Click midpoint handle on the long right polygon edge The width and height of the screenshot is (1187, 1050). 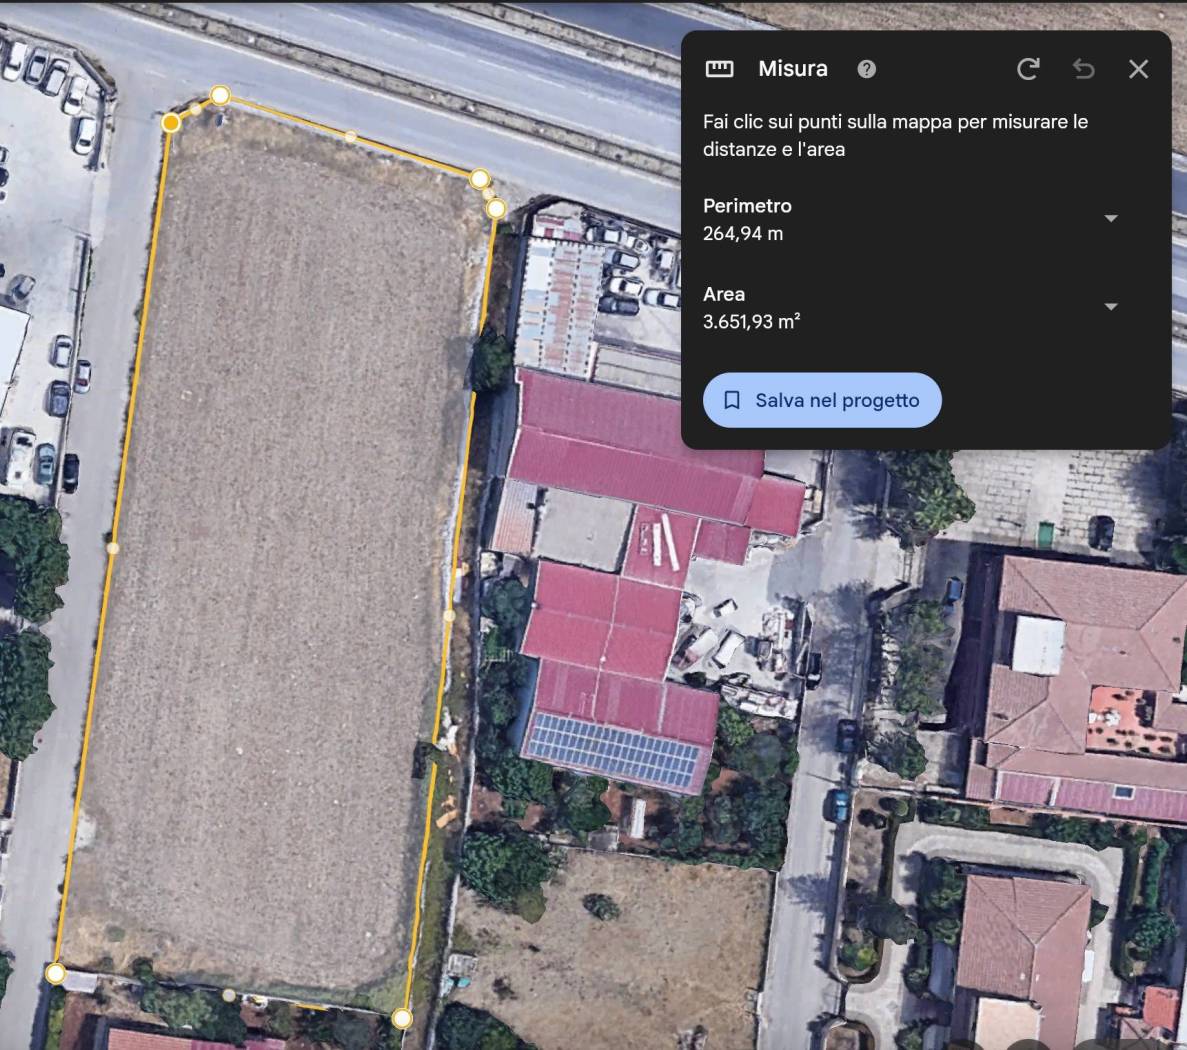[x=449, y=615]
